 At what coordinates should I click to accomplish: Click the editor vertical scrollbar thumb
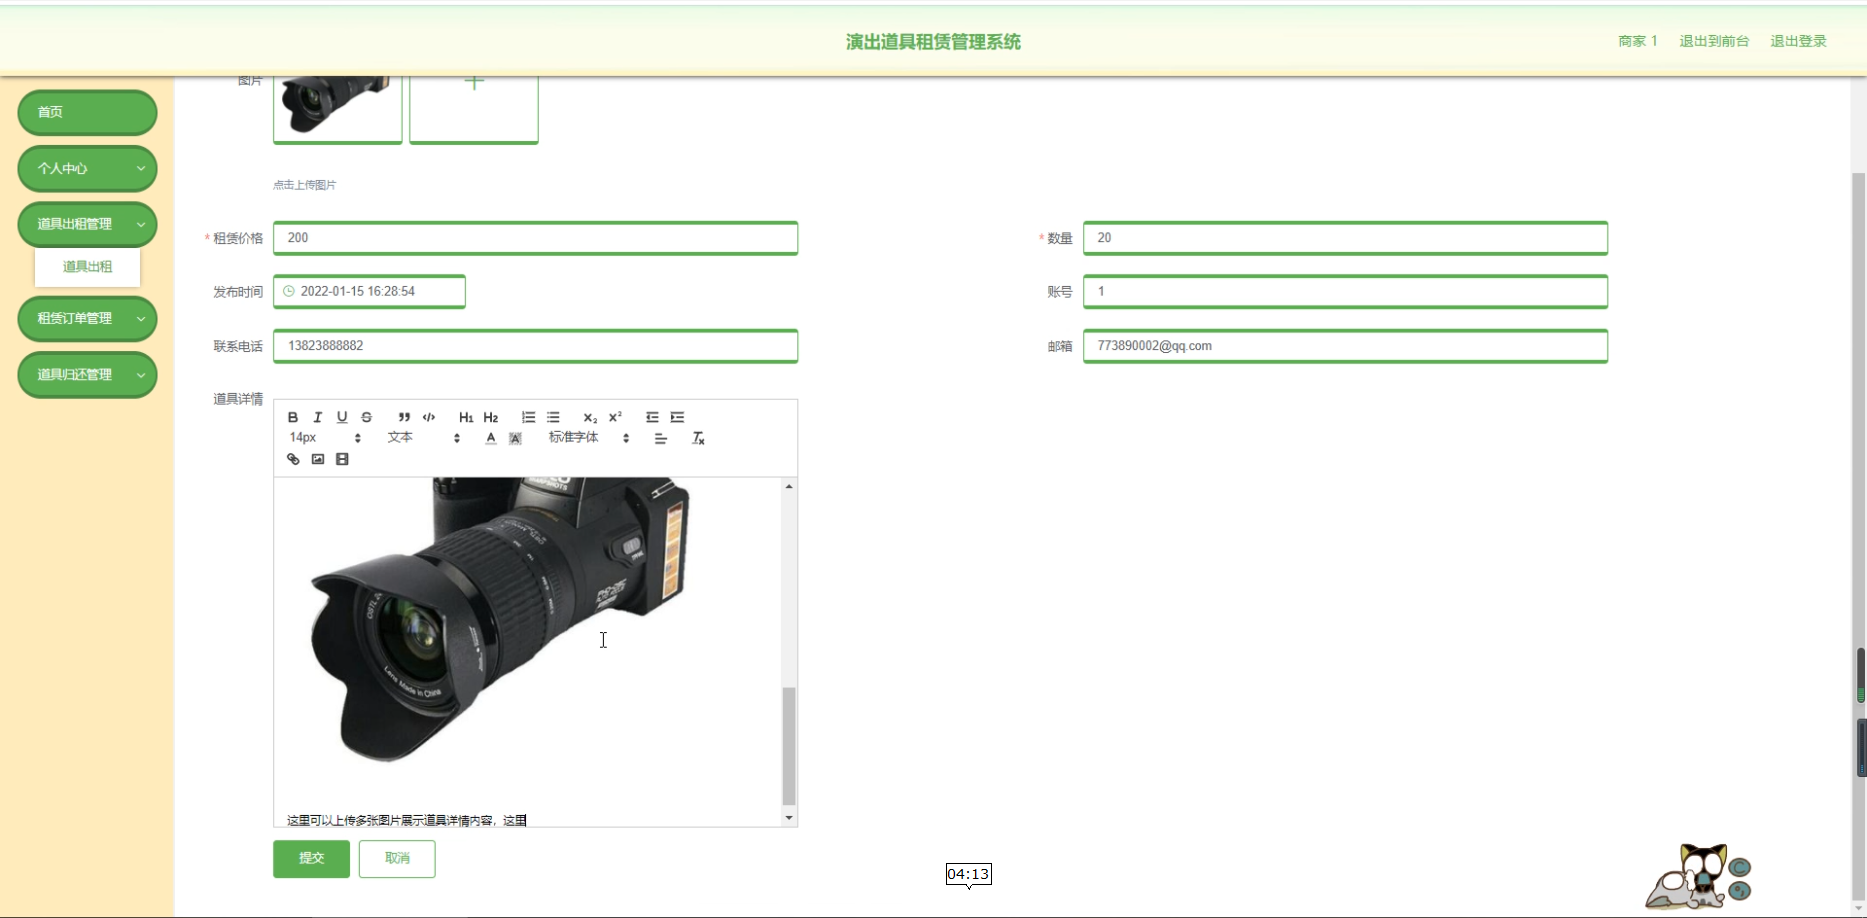point(789,746)
